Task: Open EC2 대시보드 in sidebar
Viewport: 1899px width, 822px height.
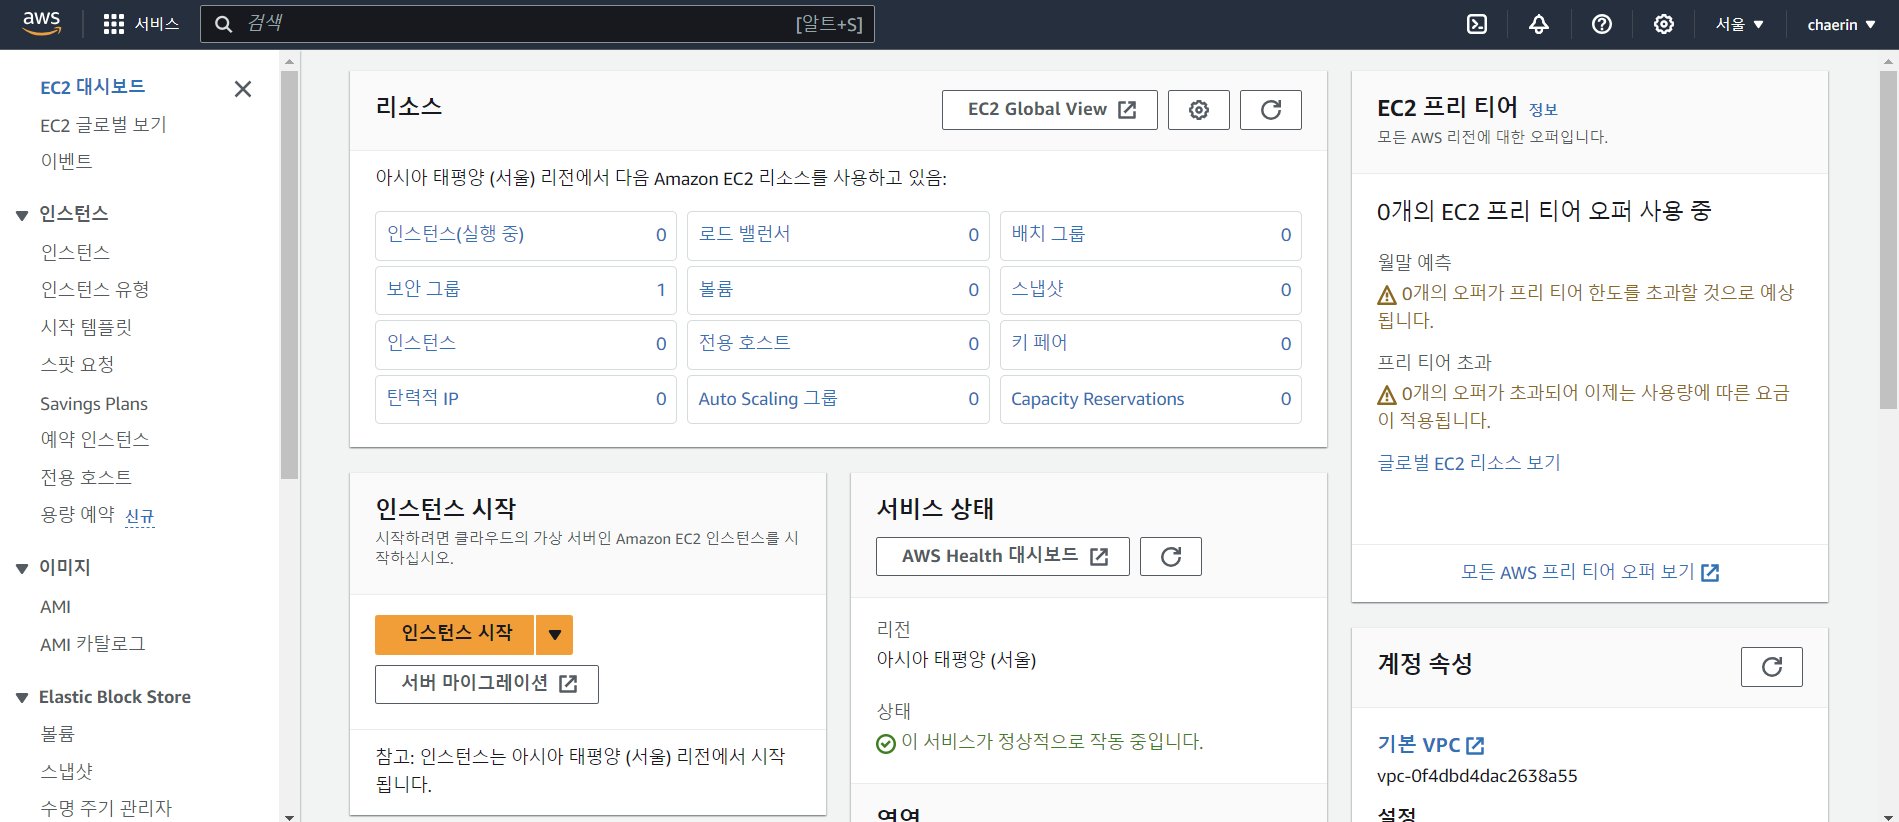Action: coord(93,87)
